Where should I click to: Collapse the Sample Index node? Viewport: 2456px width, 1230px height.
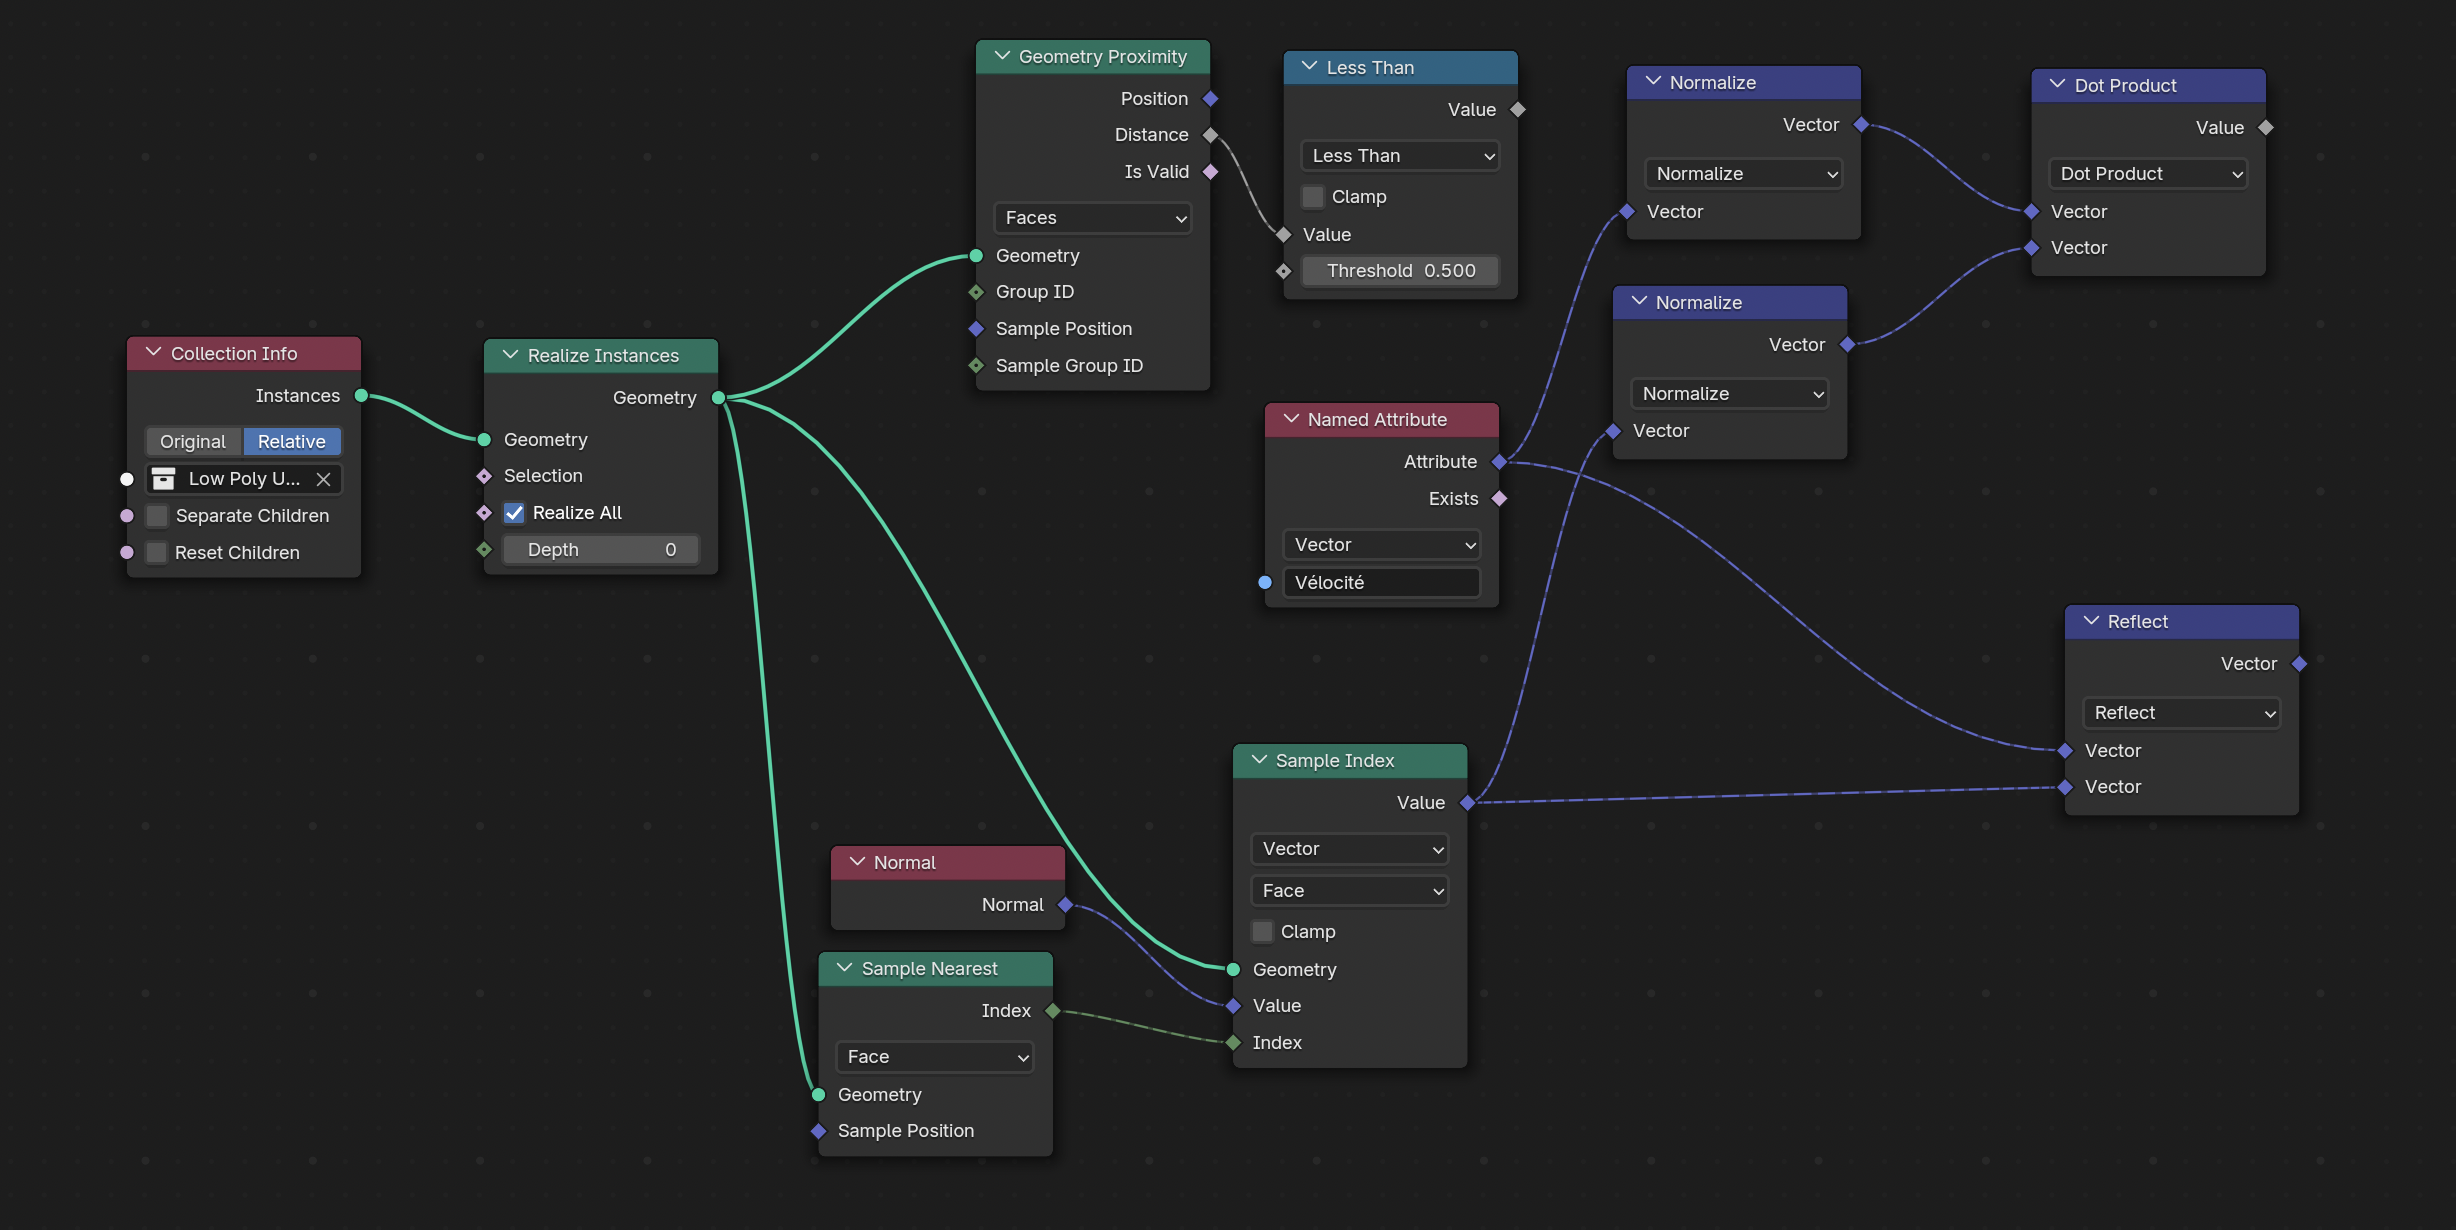[x=1258, y=760]
